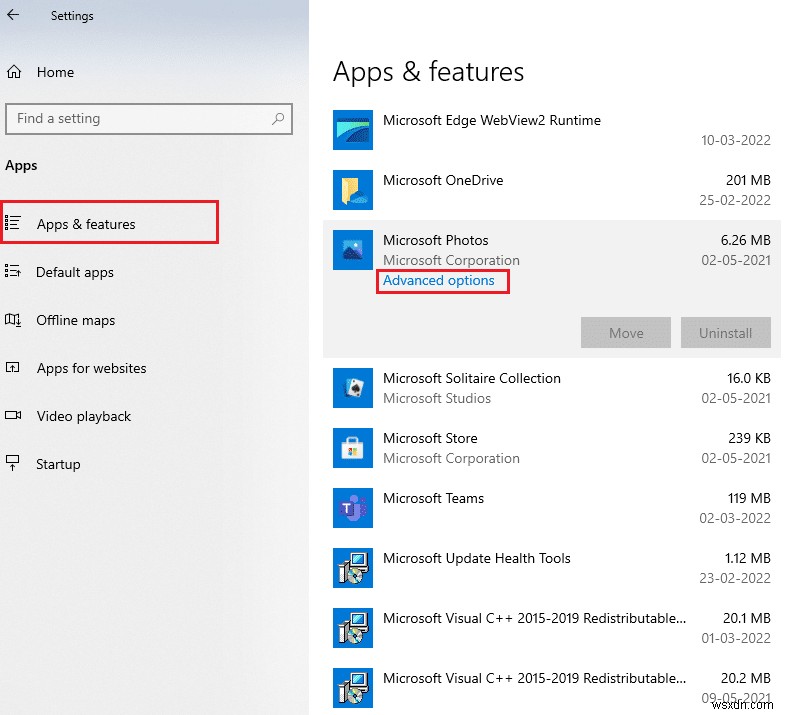Click the Microsoft Solitaire Collection icon

click(x=353, y=388)
